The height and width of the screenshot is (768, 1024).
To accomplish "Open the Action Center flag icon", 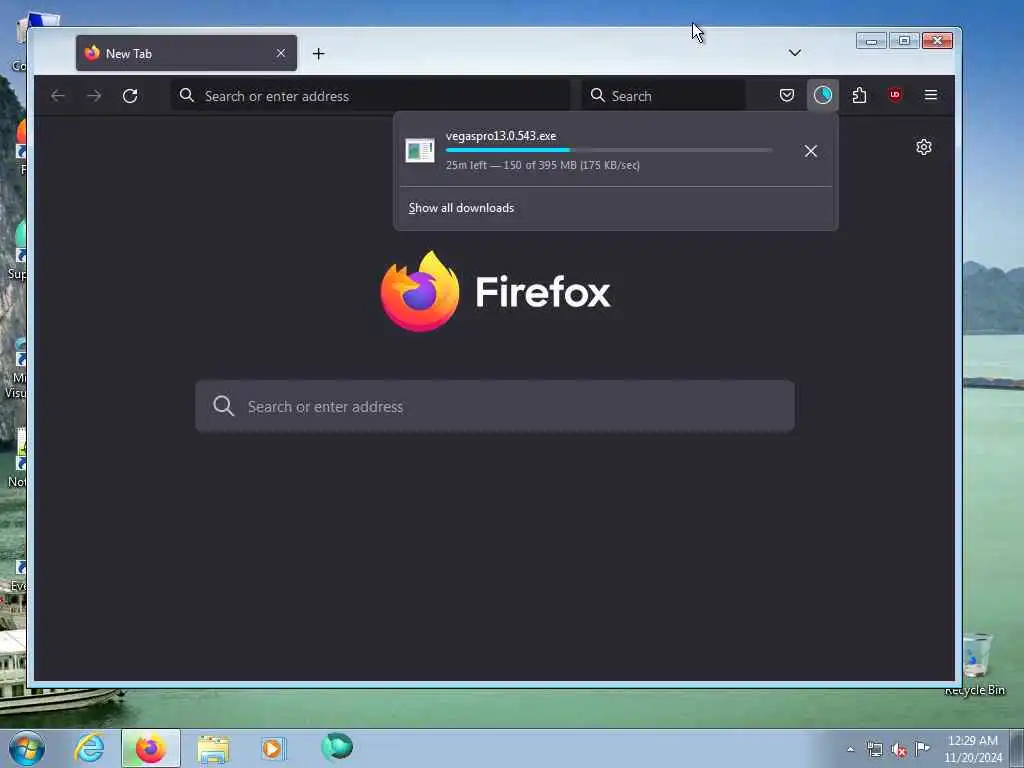I will pos(922,748).
